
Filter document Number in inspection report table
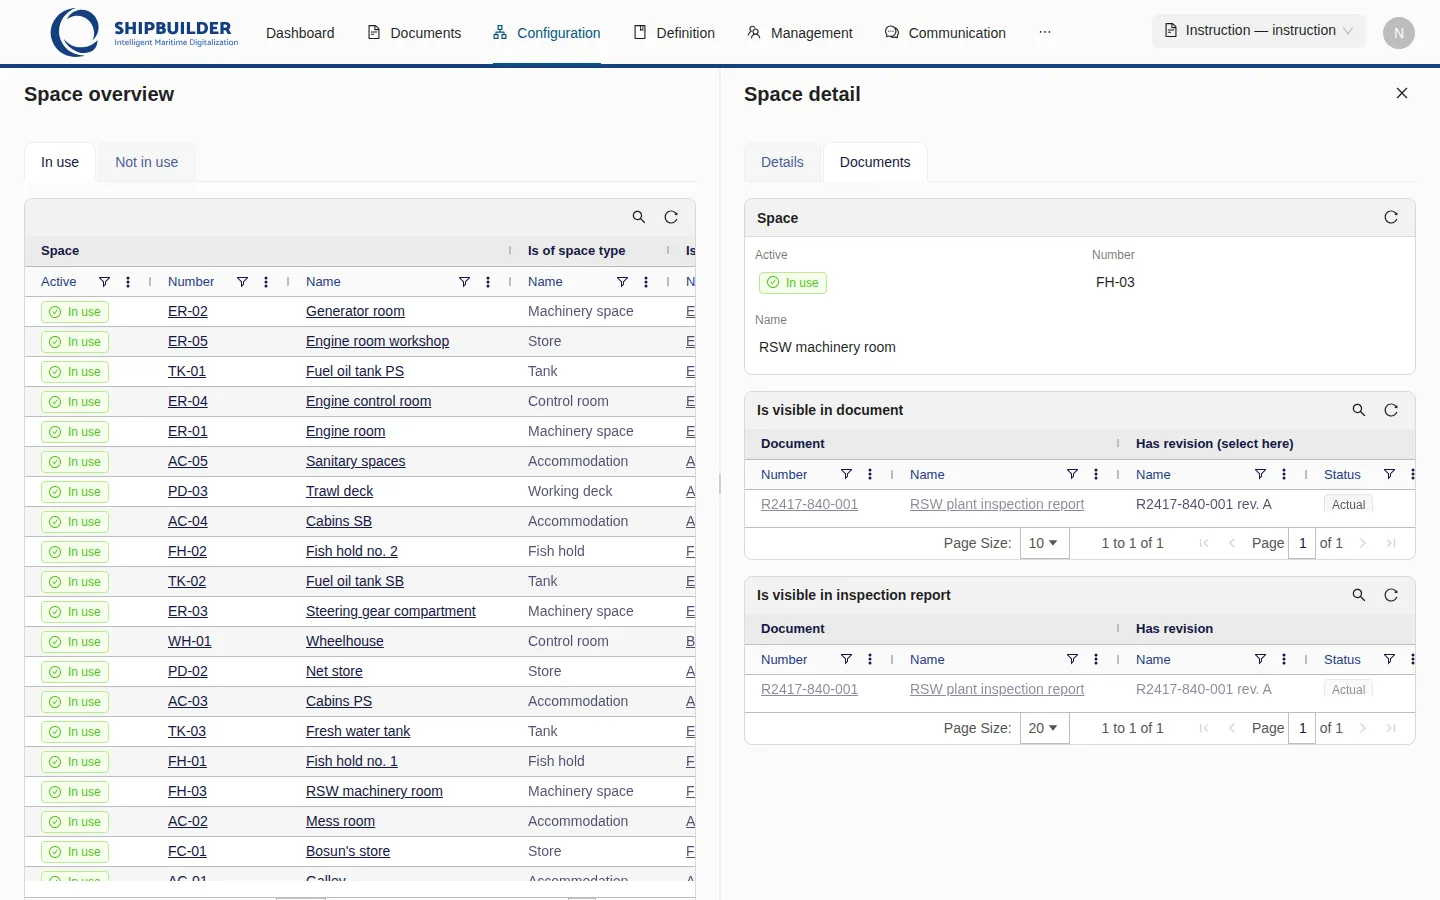846,659
